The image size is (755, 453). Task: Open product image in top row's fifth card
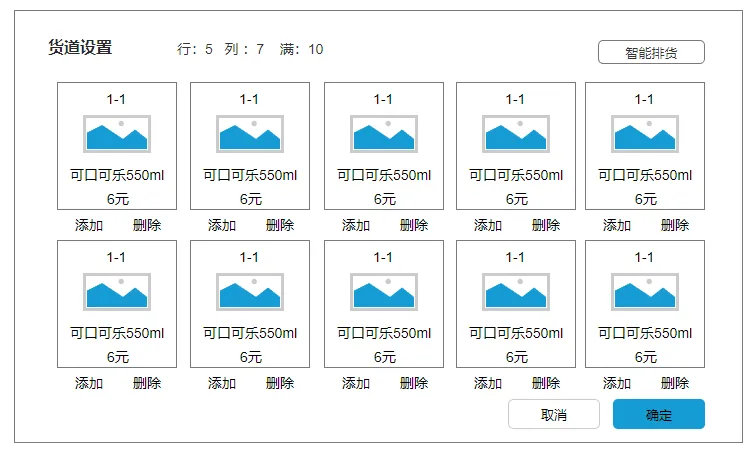point(645,134)
